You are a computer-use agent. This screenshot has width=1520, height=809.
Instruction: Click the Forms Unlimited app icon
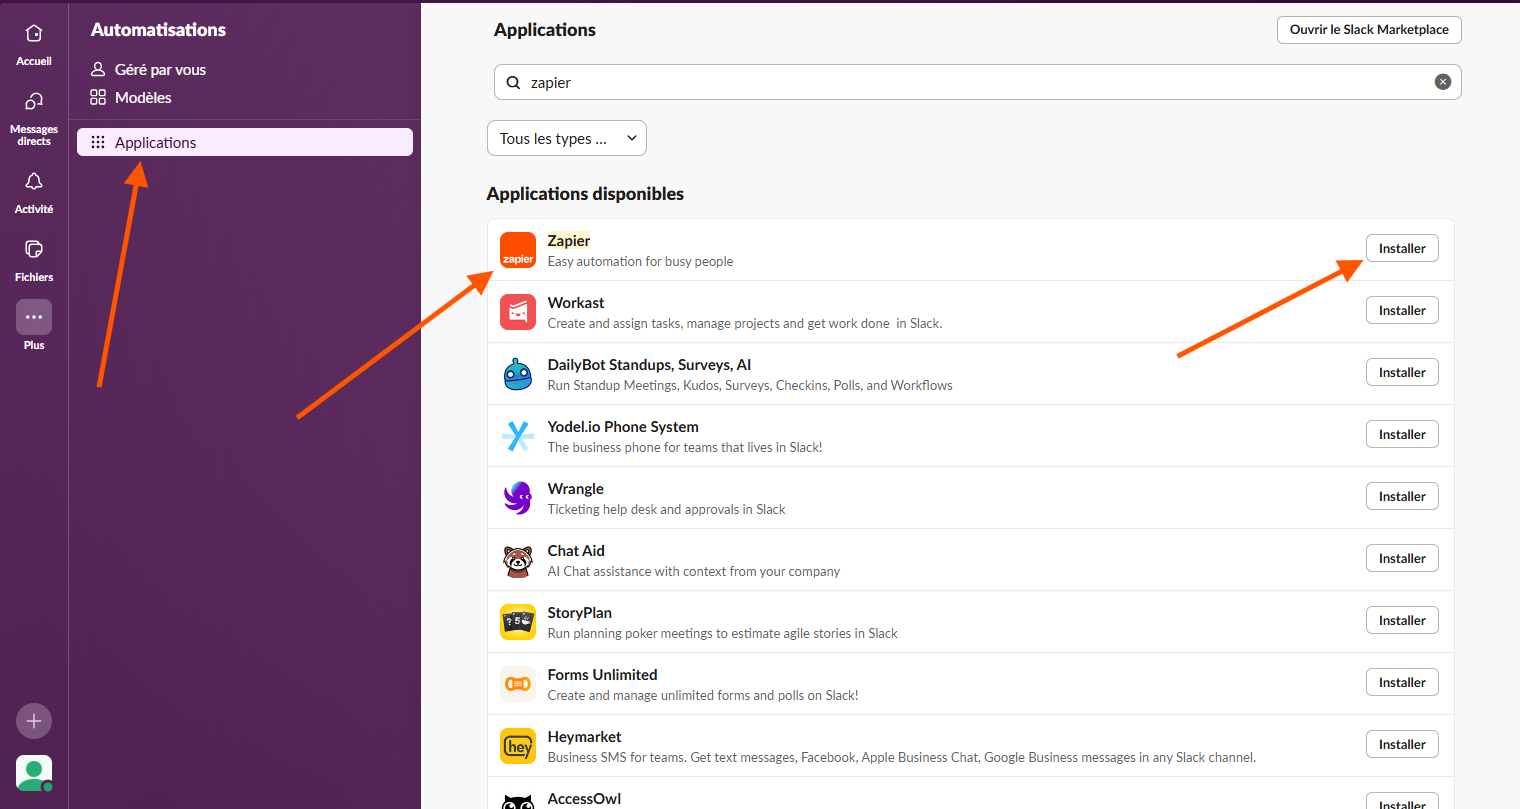[518, 684]
